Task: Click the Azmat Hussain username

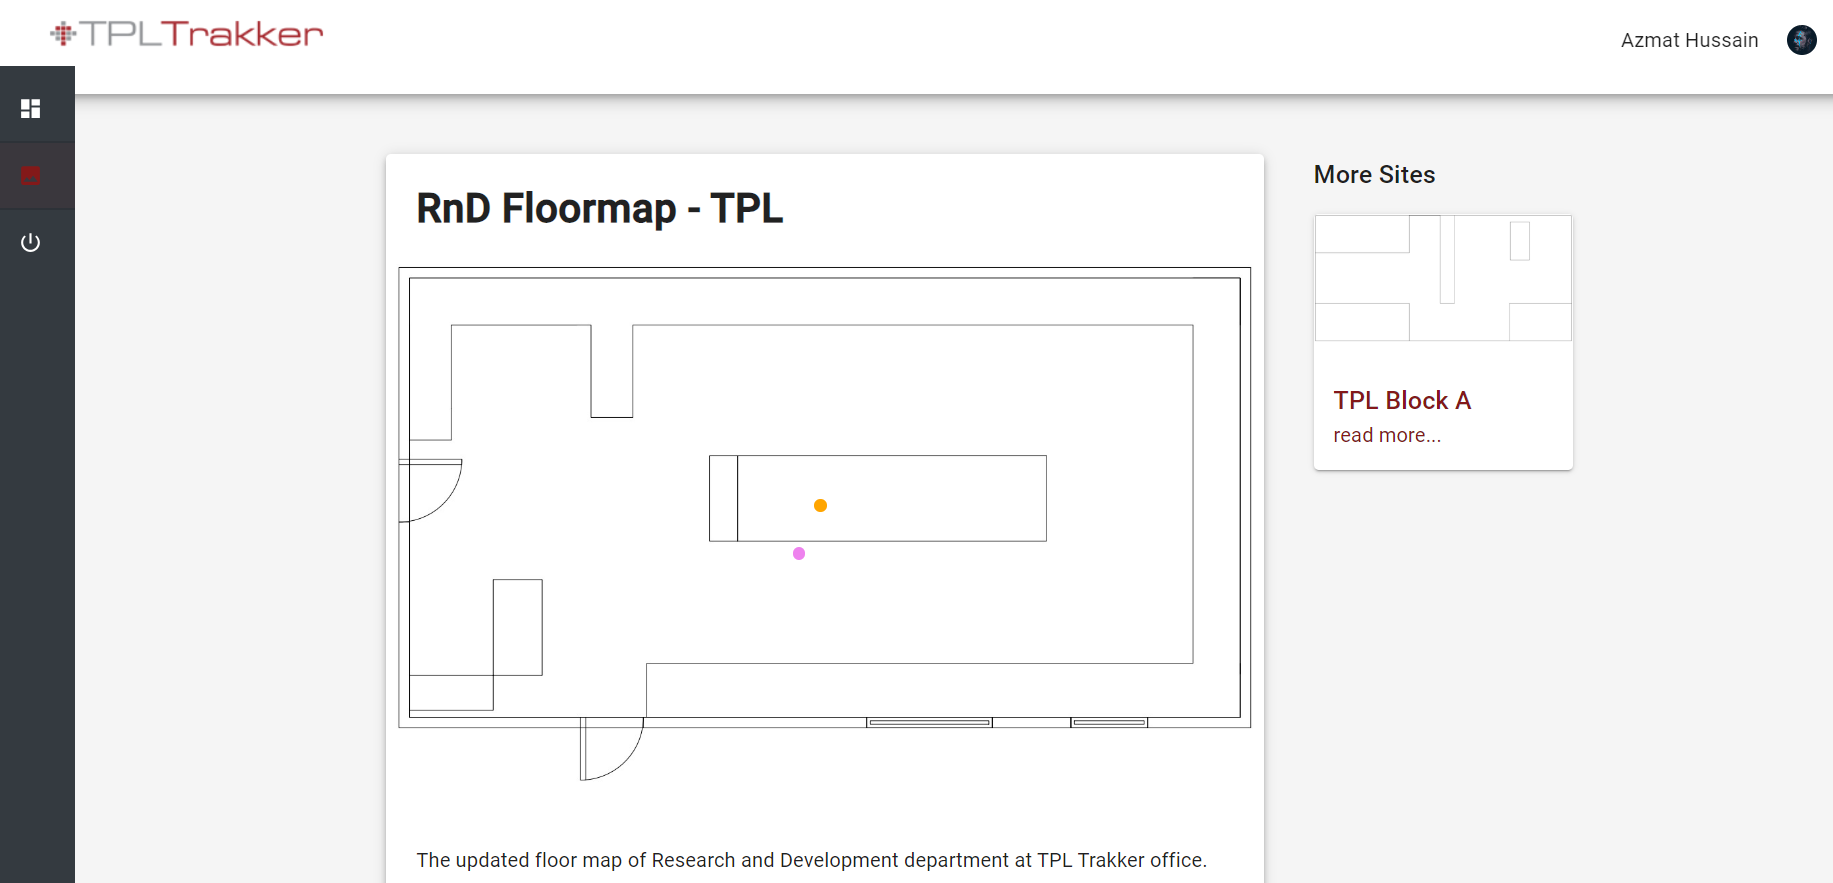Action: pos(1689,40)
